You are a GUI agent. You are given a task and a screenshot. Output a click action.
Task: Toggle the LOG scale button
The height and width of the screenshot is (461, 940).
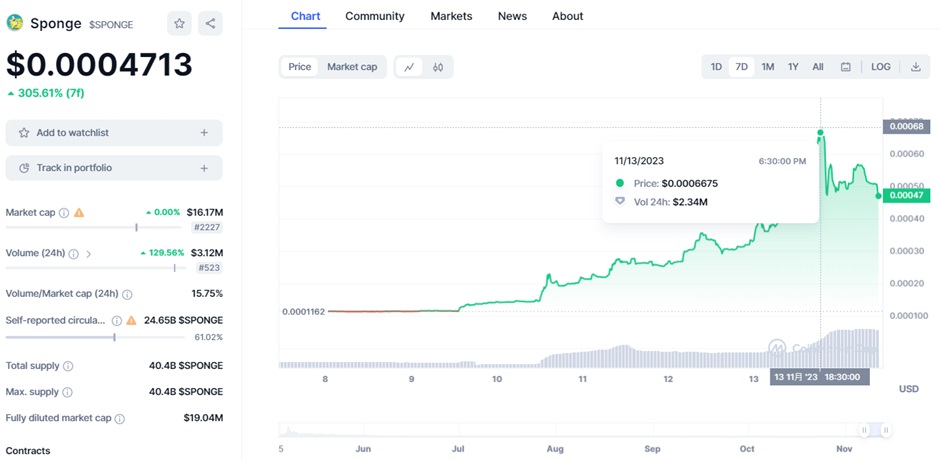tap(880, 67)
